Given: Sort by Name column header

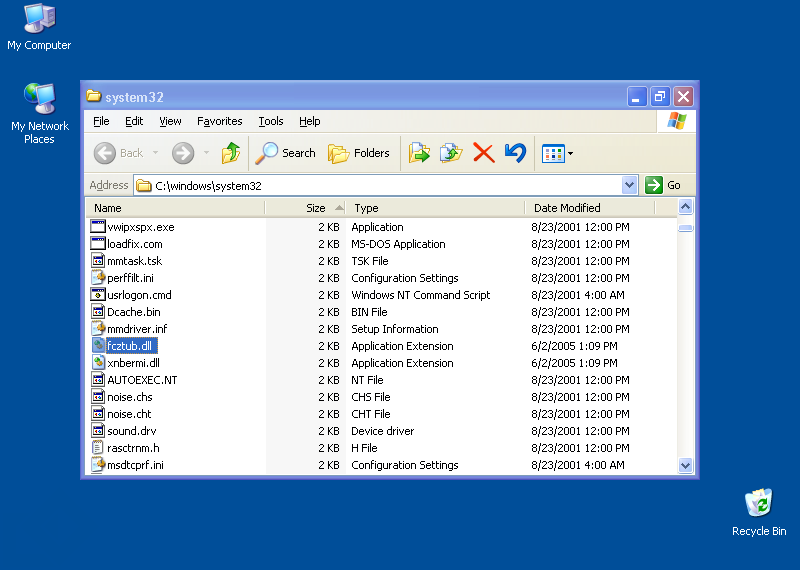Looking at the screenshot, I should (174, 208).
